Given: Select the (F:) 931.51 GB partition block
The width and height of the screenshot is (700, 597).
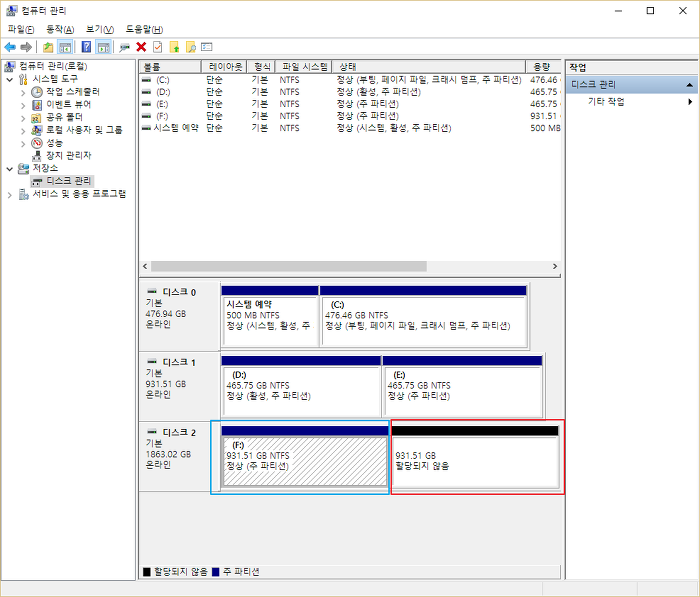Looking at the screenshot, I should [305, 457].
